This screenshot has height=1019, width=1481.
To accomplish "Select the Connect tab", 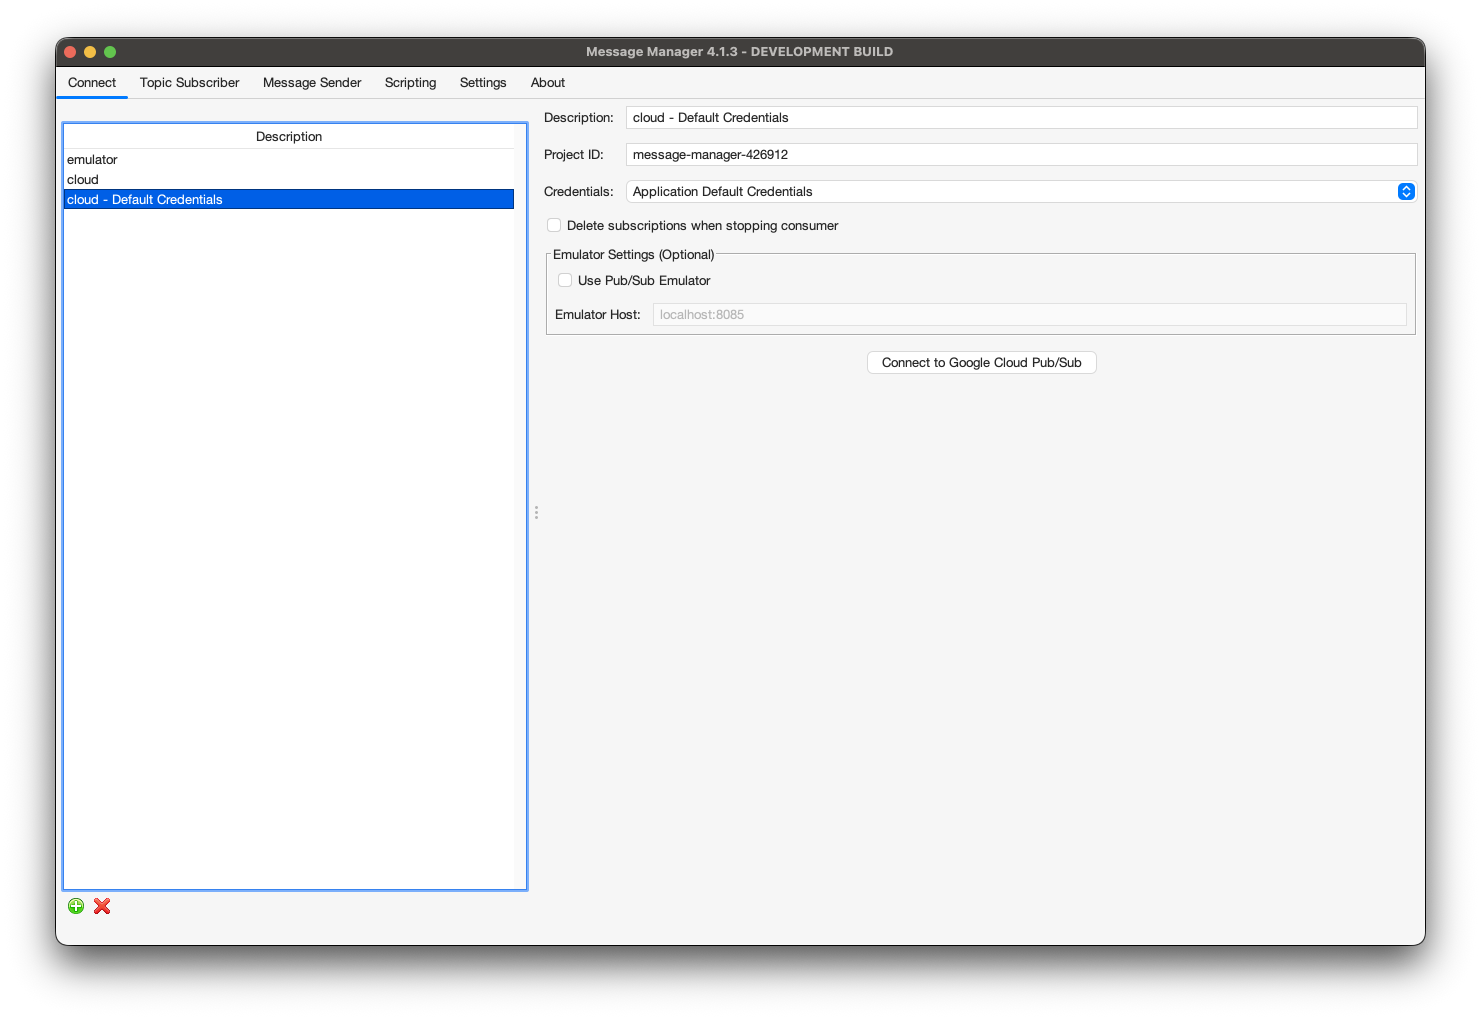I will [x=92, y=82].
